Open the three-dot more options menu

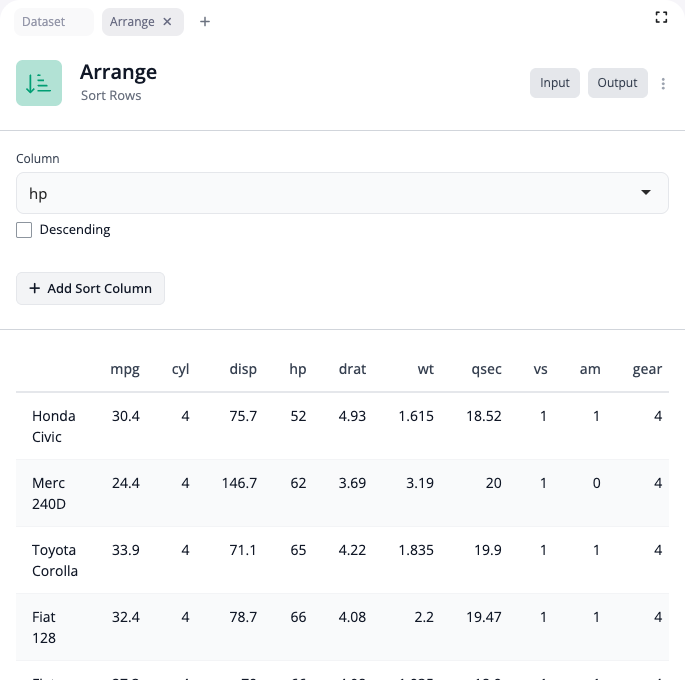coord(664,84)
